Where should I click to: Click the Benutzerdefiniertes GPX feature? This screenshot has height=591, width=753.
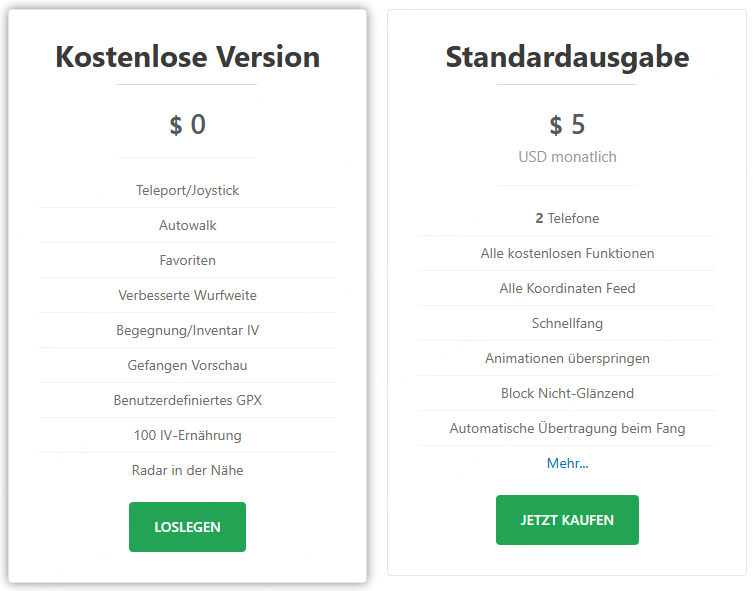(187, 400)
